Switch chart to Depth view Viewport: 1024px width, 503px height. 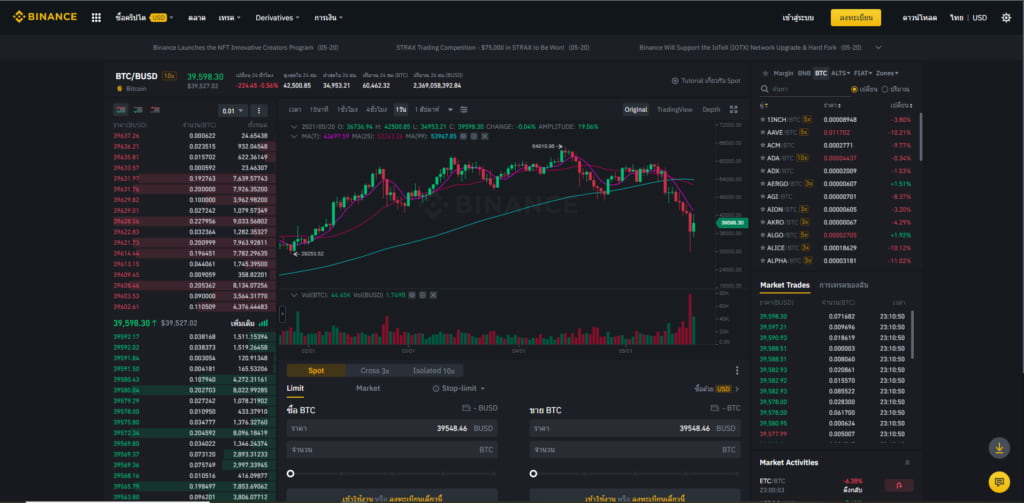click(x=711, y=110)
